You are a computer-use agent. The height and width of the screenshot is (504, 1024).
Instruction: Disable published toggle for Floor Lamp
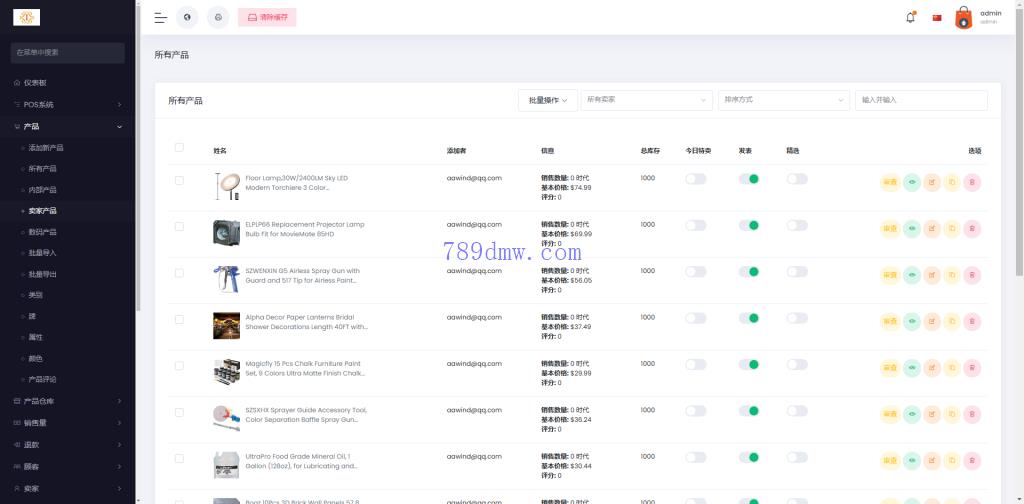[749, 179]
